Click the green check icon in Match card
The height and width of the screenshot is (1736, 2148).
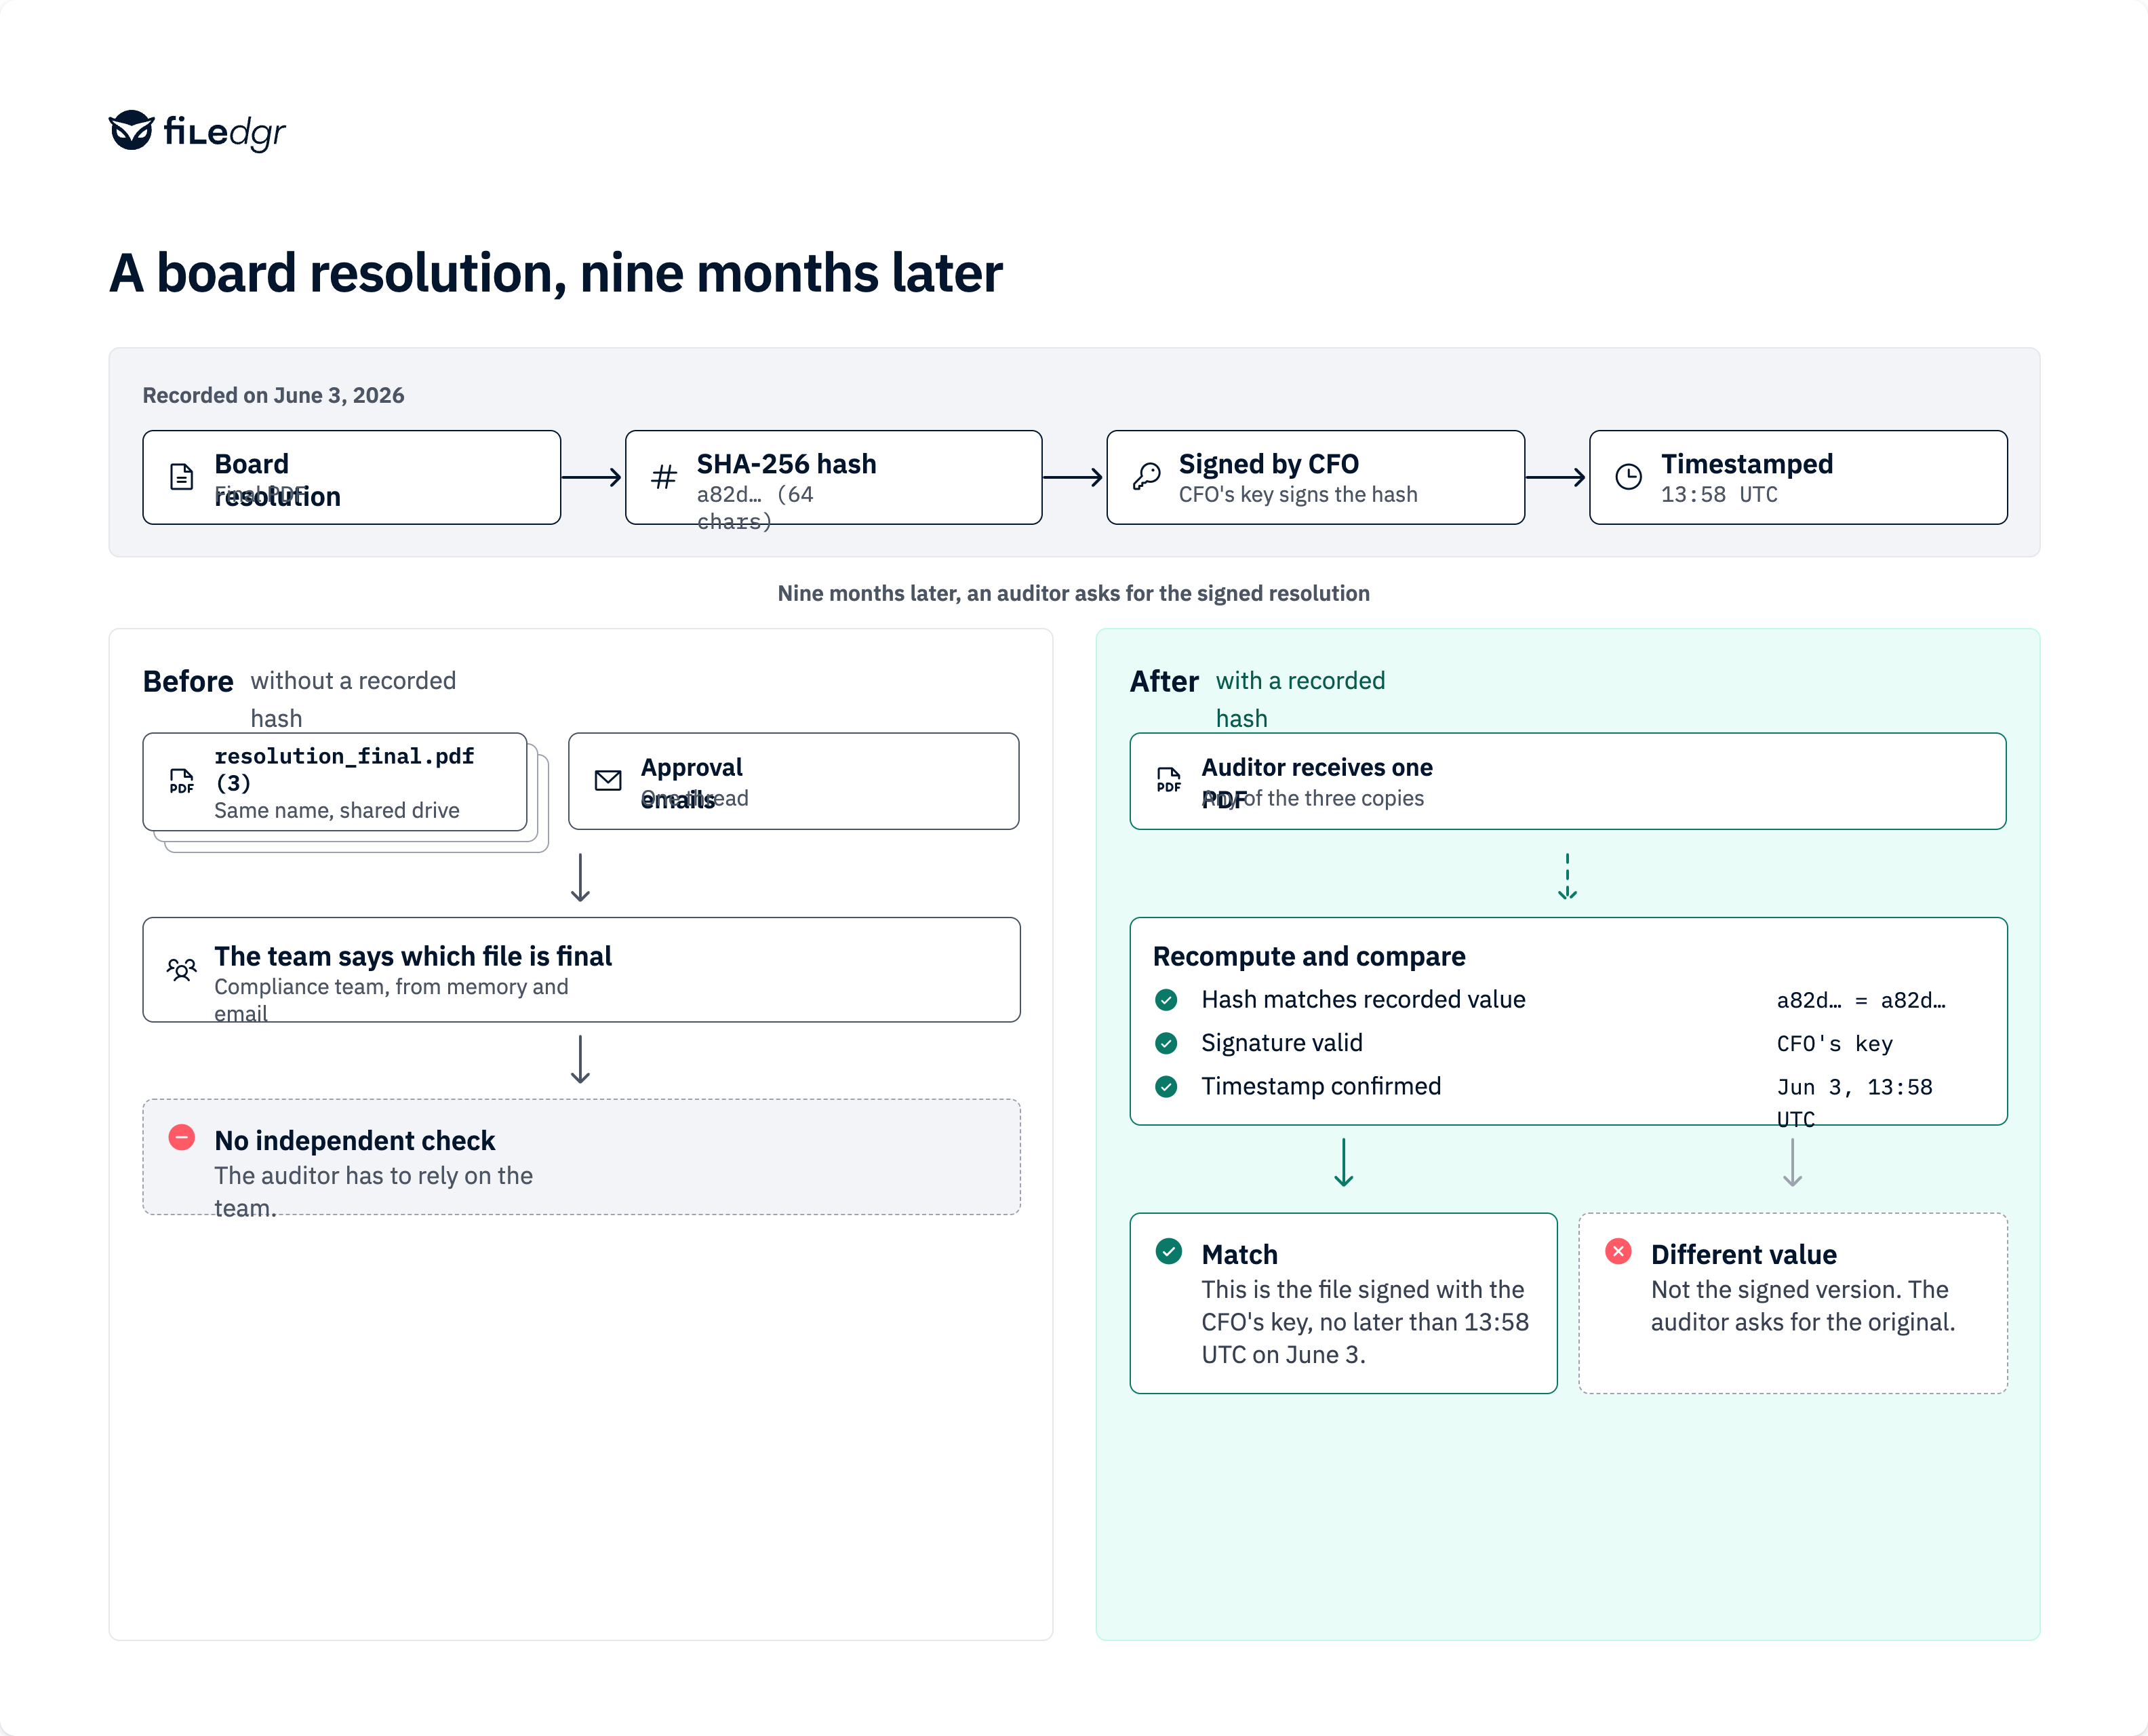click(1168, 1251)
